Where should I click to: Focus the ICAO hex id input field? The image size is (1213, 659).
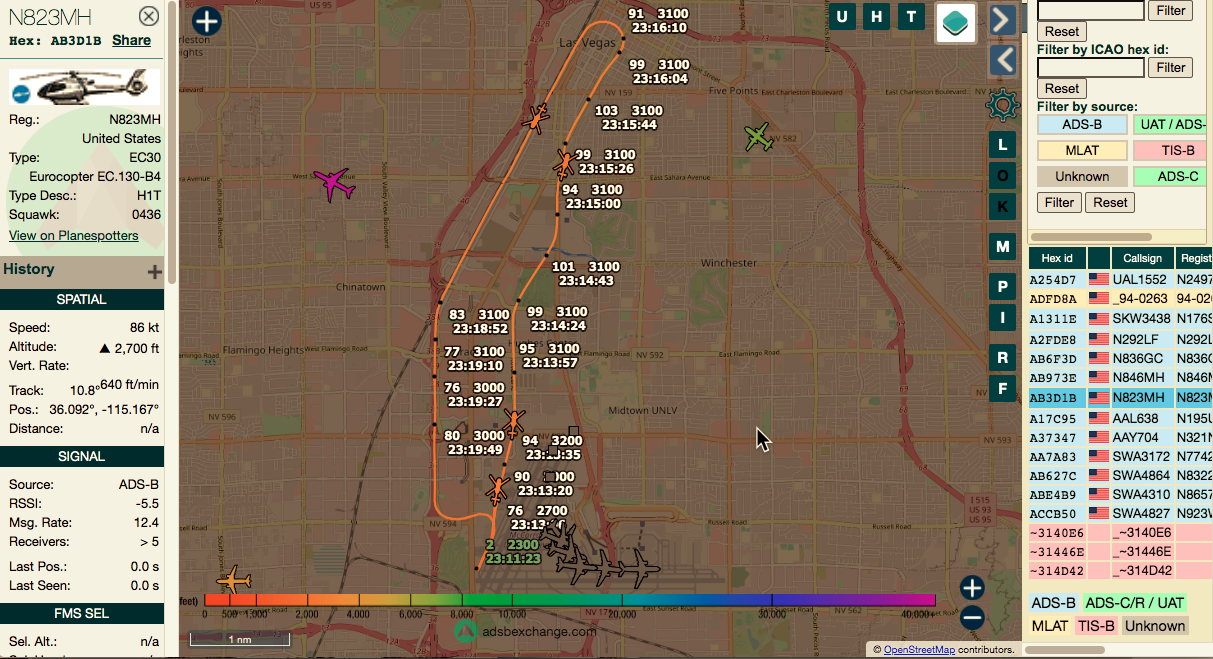(1091, 67)
